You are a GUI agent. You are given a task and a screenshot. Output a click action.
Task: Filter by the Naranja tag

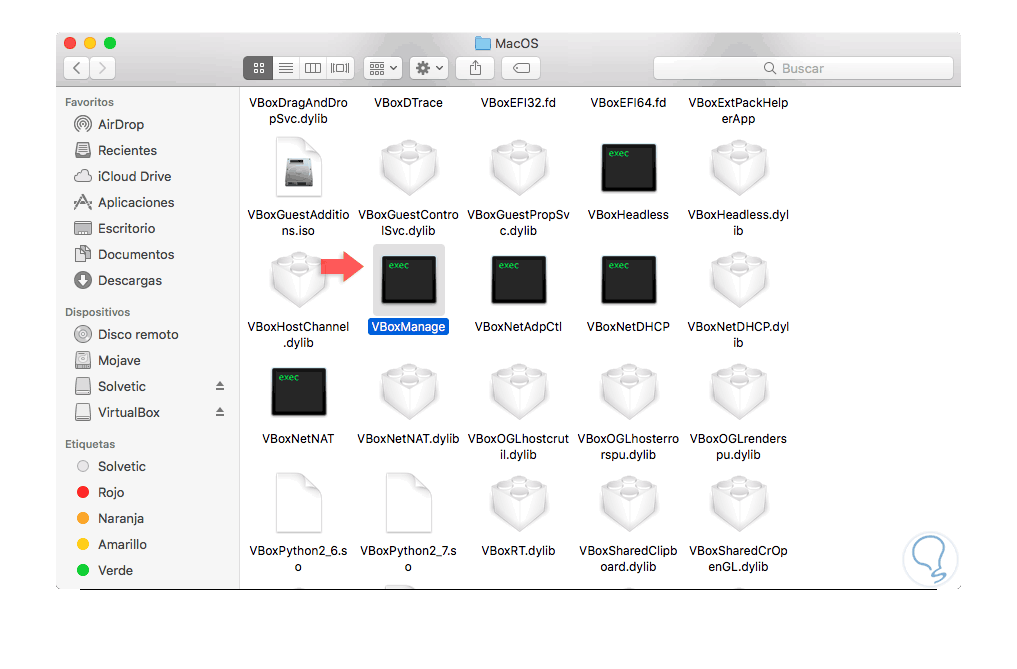pyautogui.click(x=110, y=518)
